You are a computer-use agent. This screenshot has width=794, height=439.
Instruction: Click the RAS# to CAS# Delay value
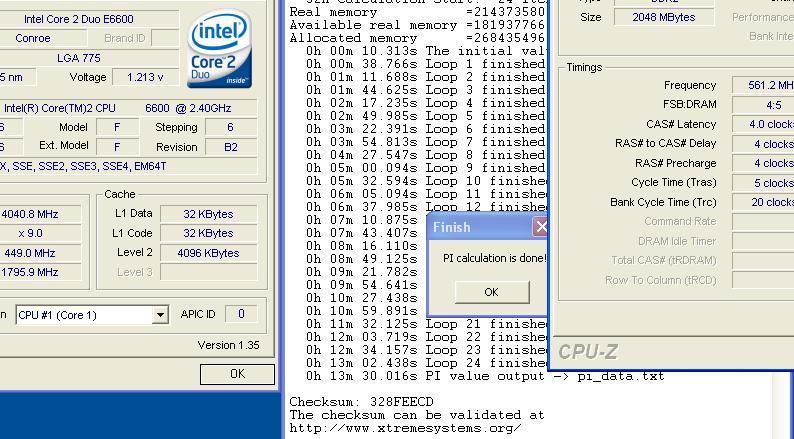pyautogui.click(x=763, y=144)
